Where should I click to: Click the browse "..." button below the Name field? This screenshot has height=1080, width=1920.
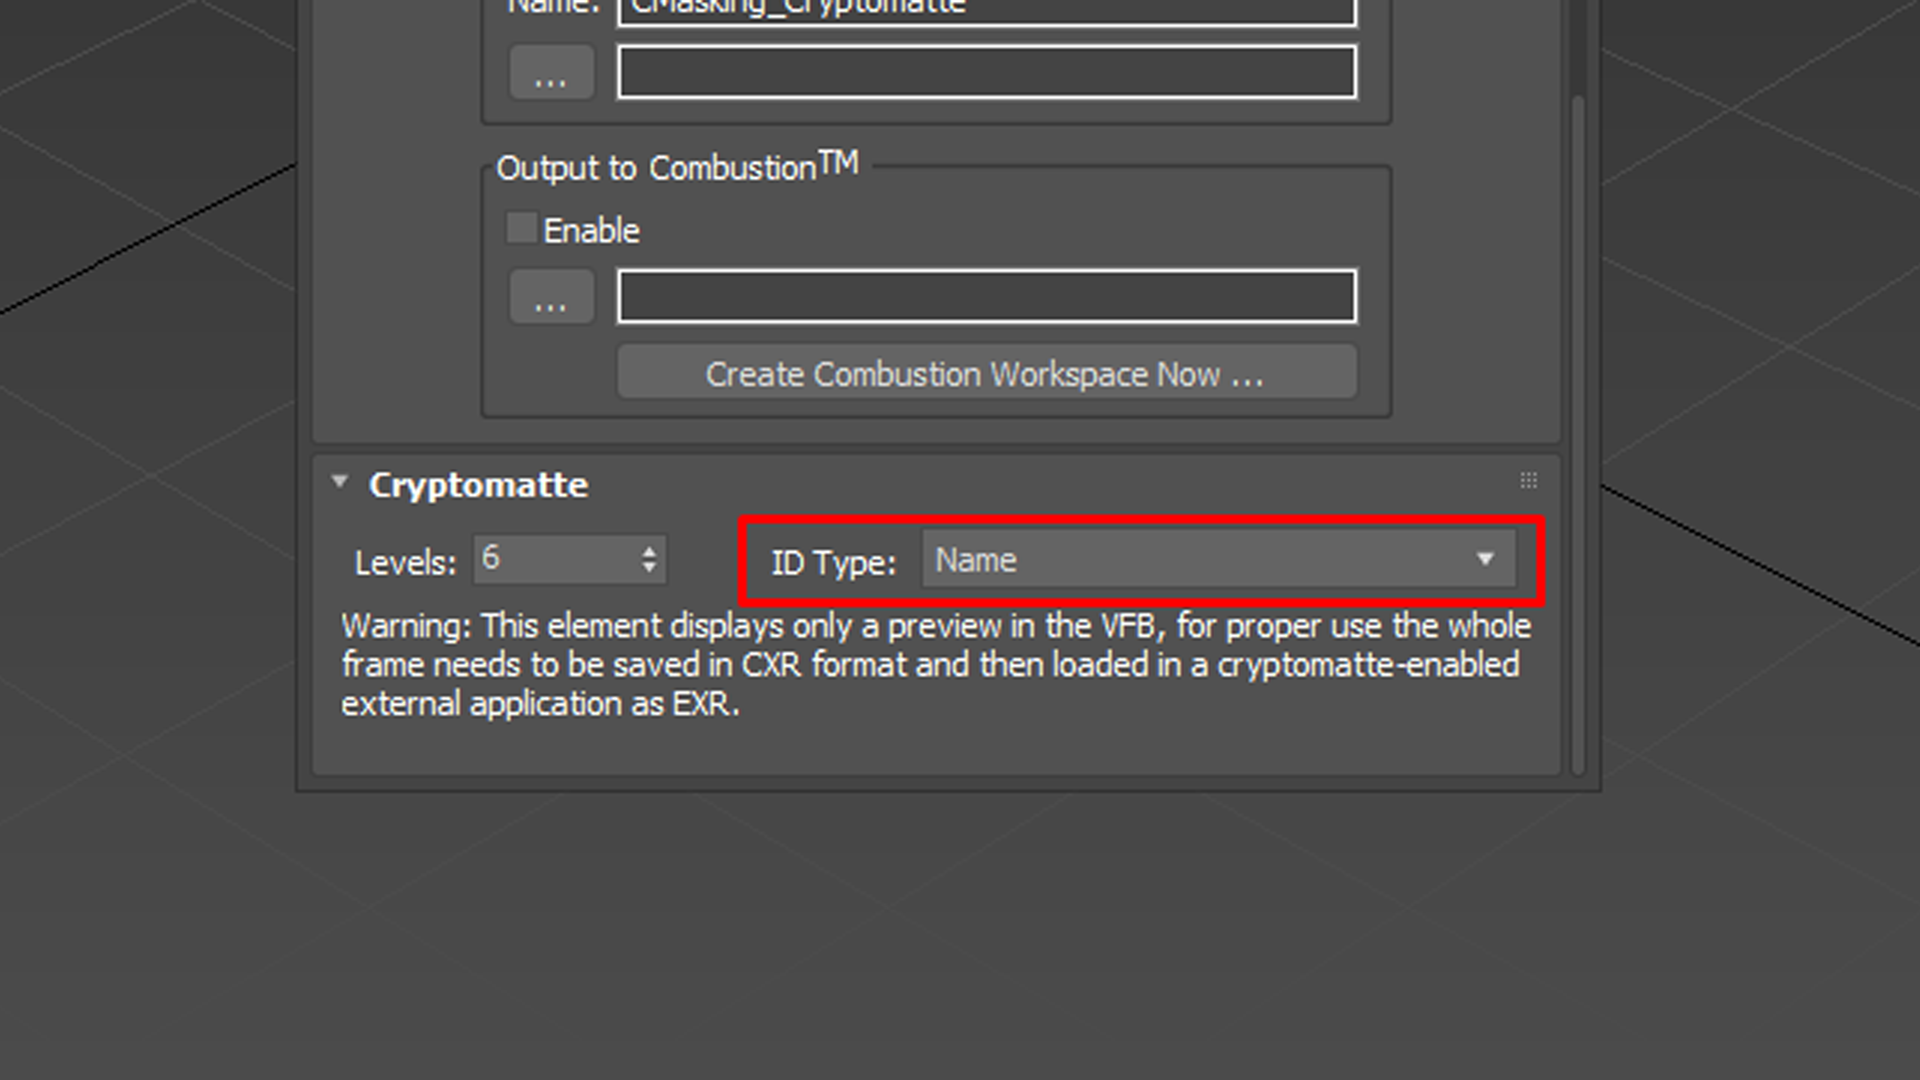(x=551, y=71)
